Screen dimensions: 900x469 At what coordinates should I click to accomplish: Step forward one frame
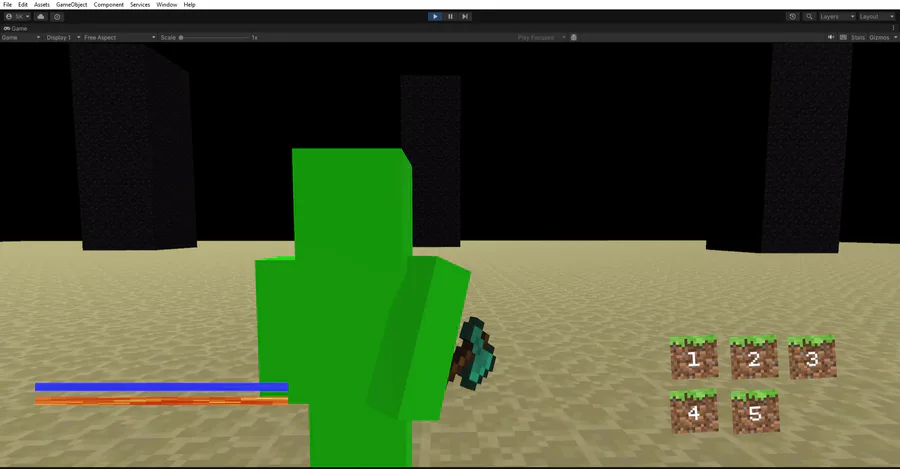(x=465, y=17)
